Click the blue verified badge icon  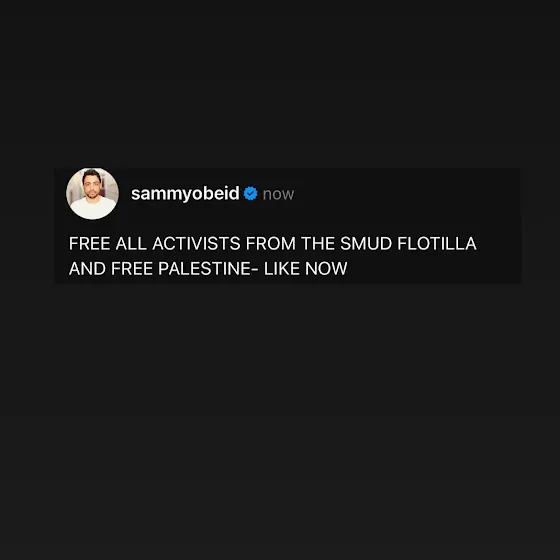(x=251, y=193)
